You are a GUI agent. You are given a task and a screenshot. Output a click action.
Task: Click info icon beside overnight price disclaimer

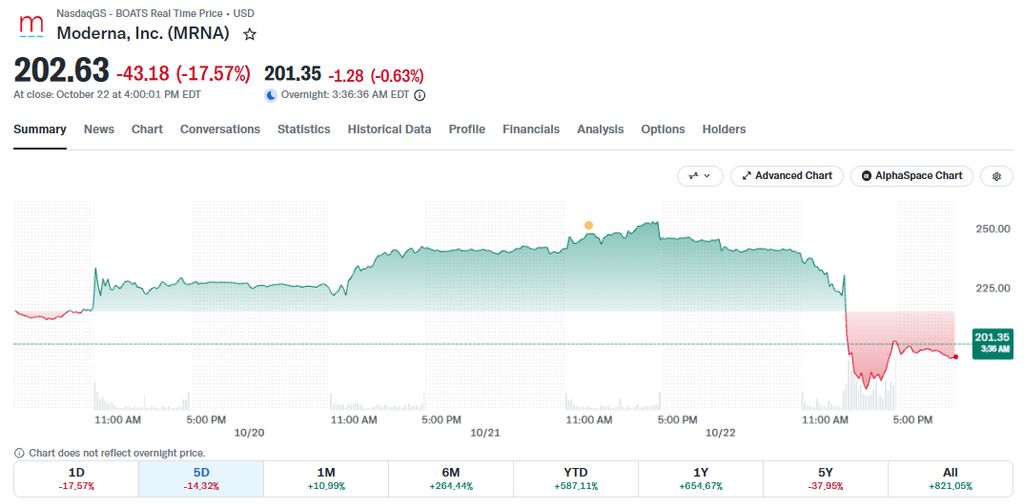click(x=19, y=453)
